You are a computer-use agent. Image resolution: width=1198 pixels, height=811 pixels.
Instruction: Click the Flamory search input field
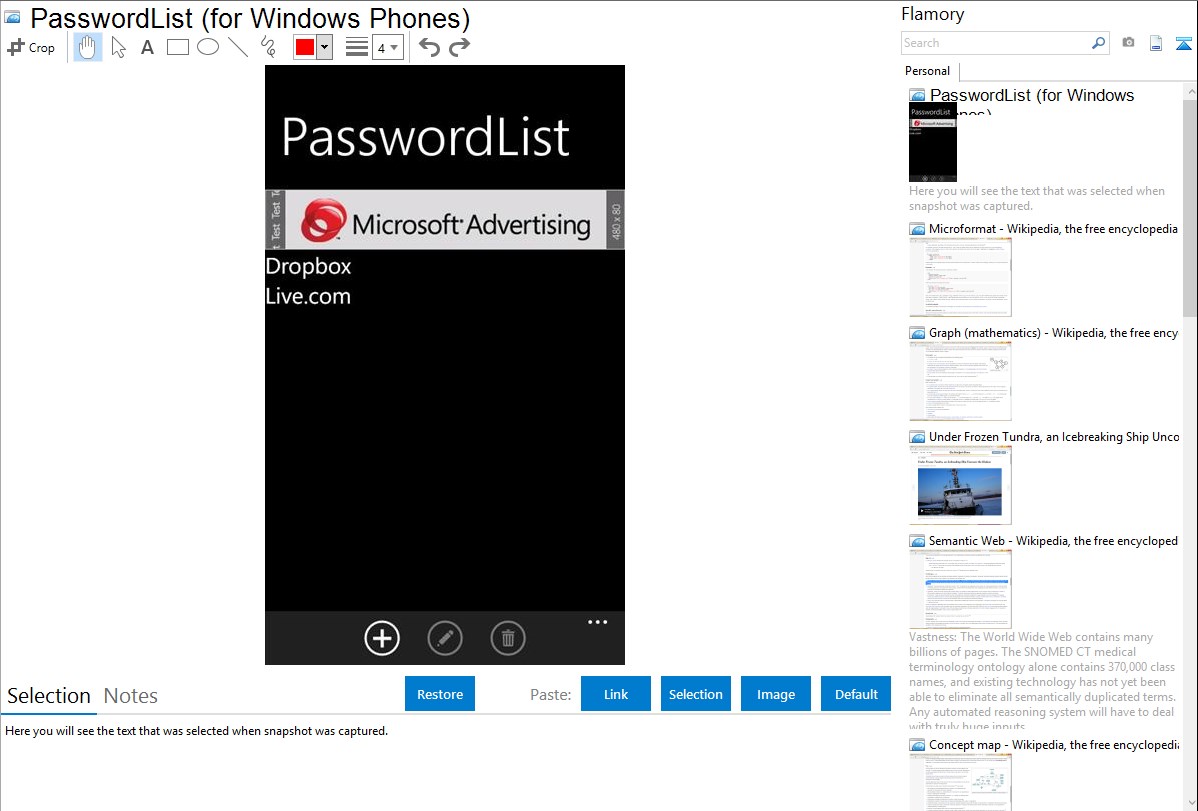click(x=996, y=43)
